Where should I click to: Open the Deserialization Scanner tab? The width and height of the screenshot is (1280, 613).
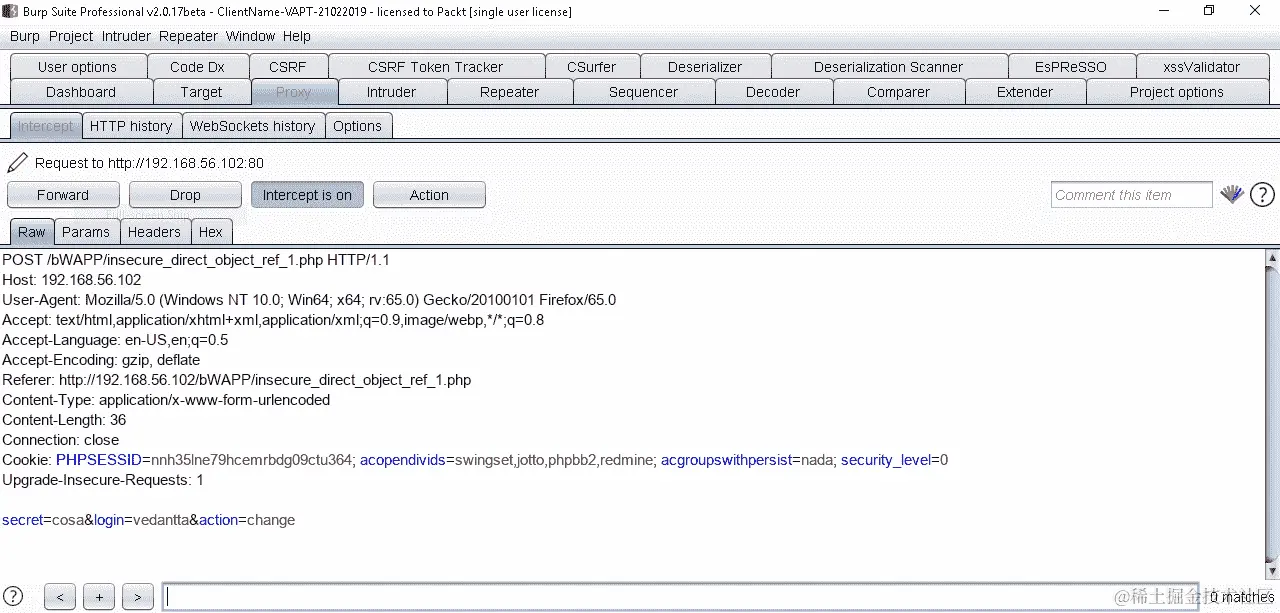pyautogui.click(x=888, y=67)
